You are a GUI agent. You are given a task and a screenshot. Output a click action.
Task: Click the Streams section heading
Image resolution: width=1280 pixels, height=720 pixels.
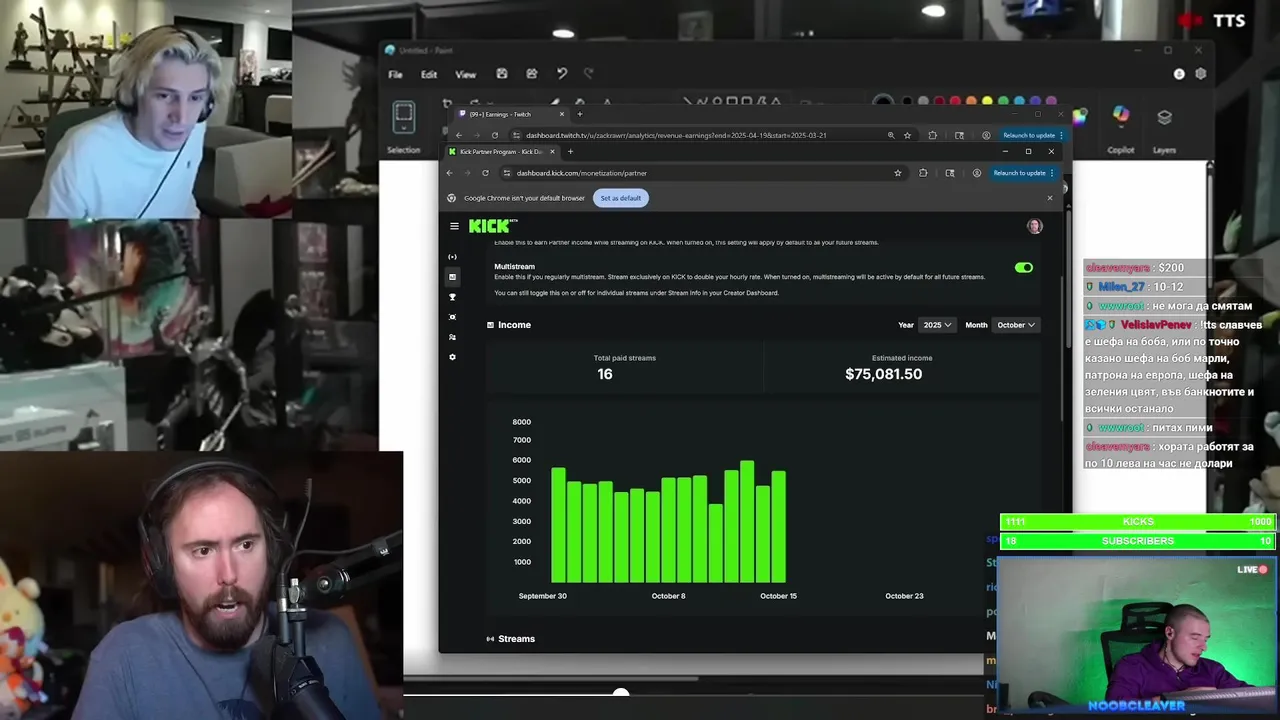516,639
